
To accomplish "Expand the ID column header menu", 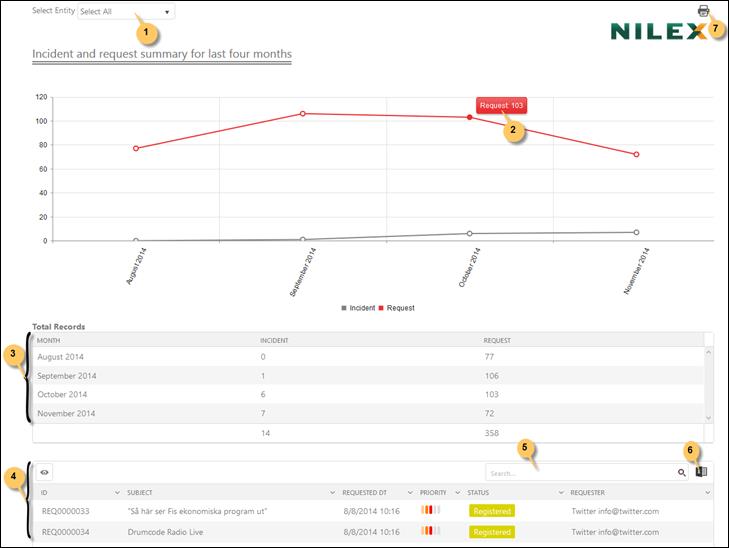I will (118, 493).
